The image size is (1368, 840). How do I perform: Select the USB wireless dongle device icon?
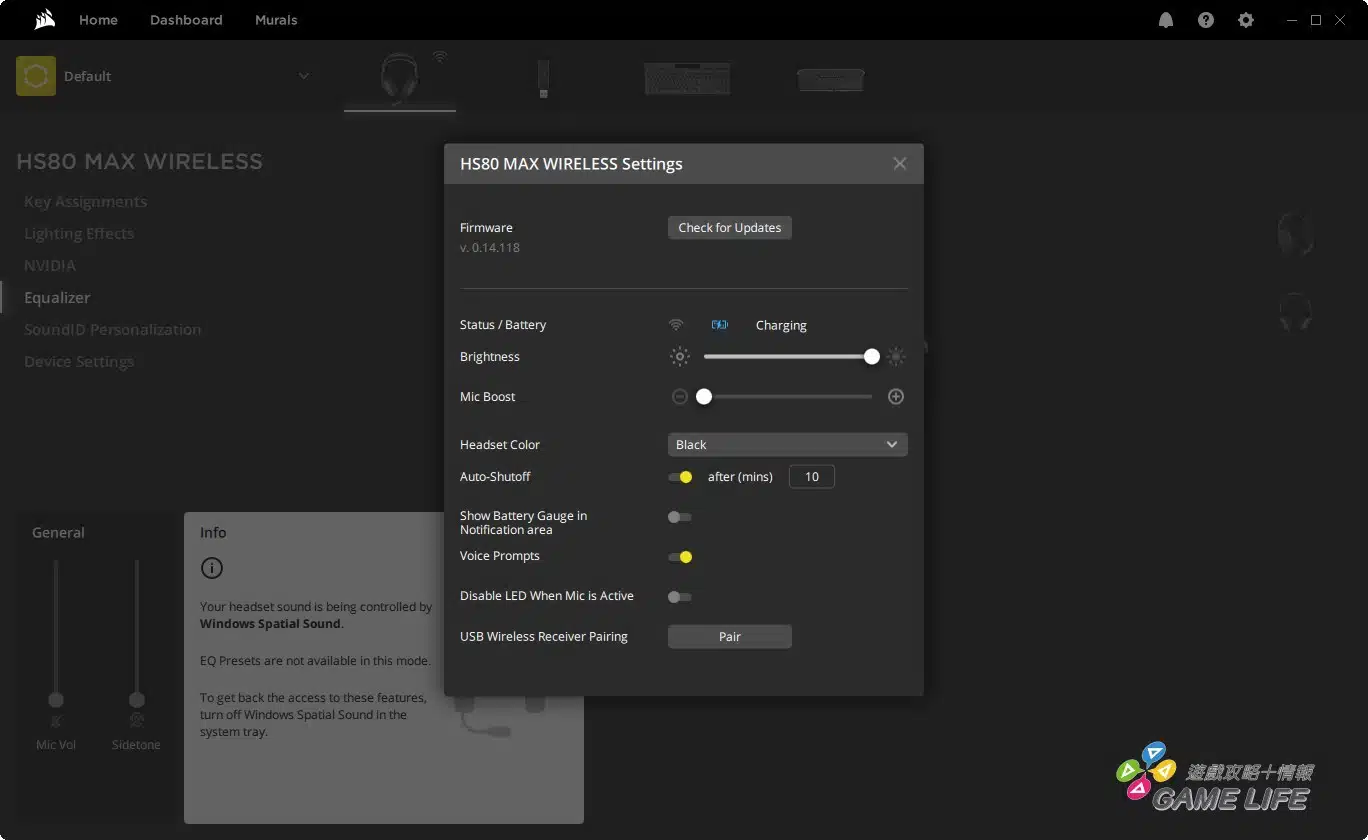[x=543, y=79]
